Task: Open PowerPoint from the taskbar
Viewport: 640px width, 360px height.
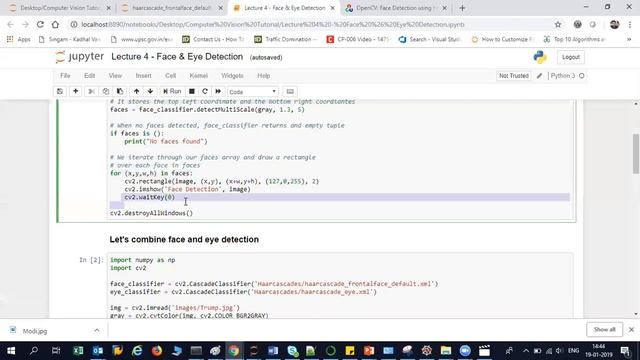Action: pos(369,351)
